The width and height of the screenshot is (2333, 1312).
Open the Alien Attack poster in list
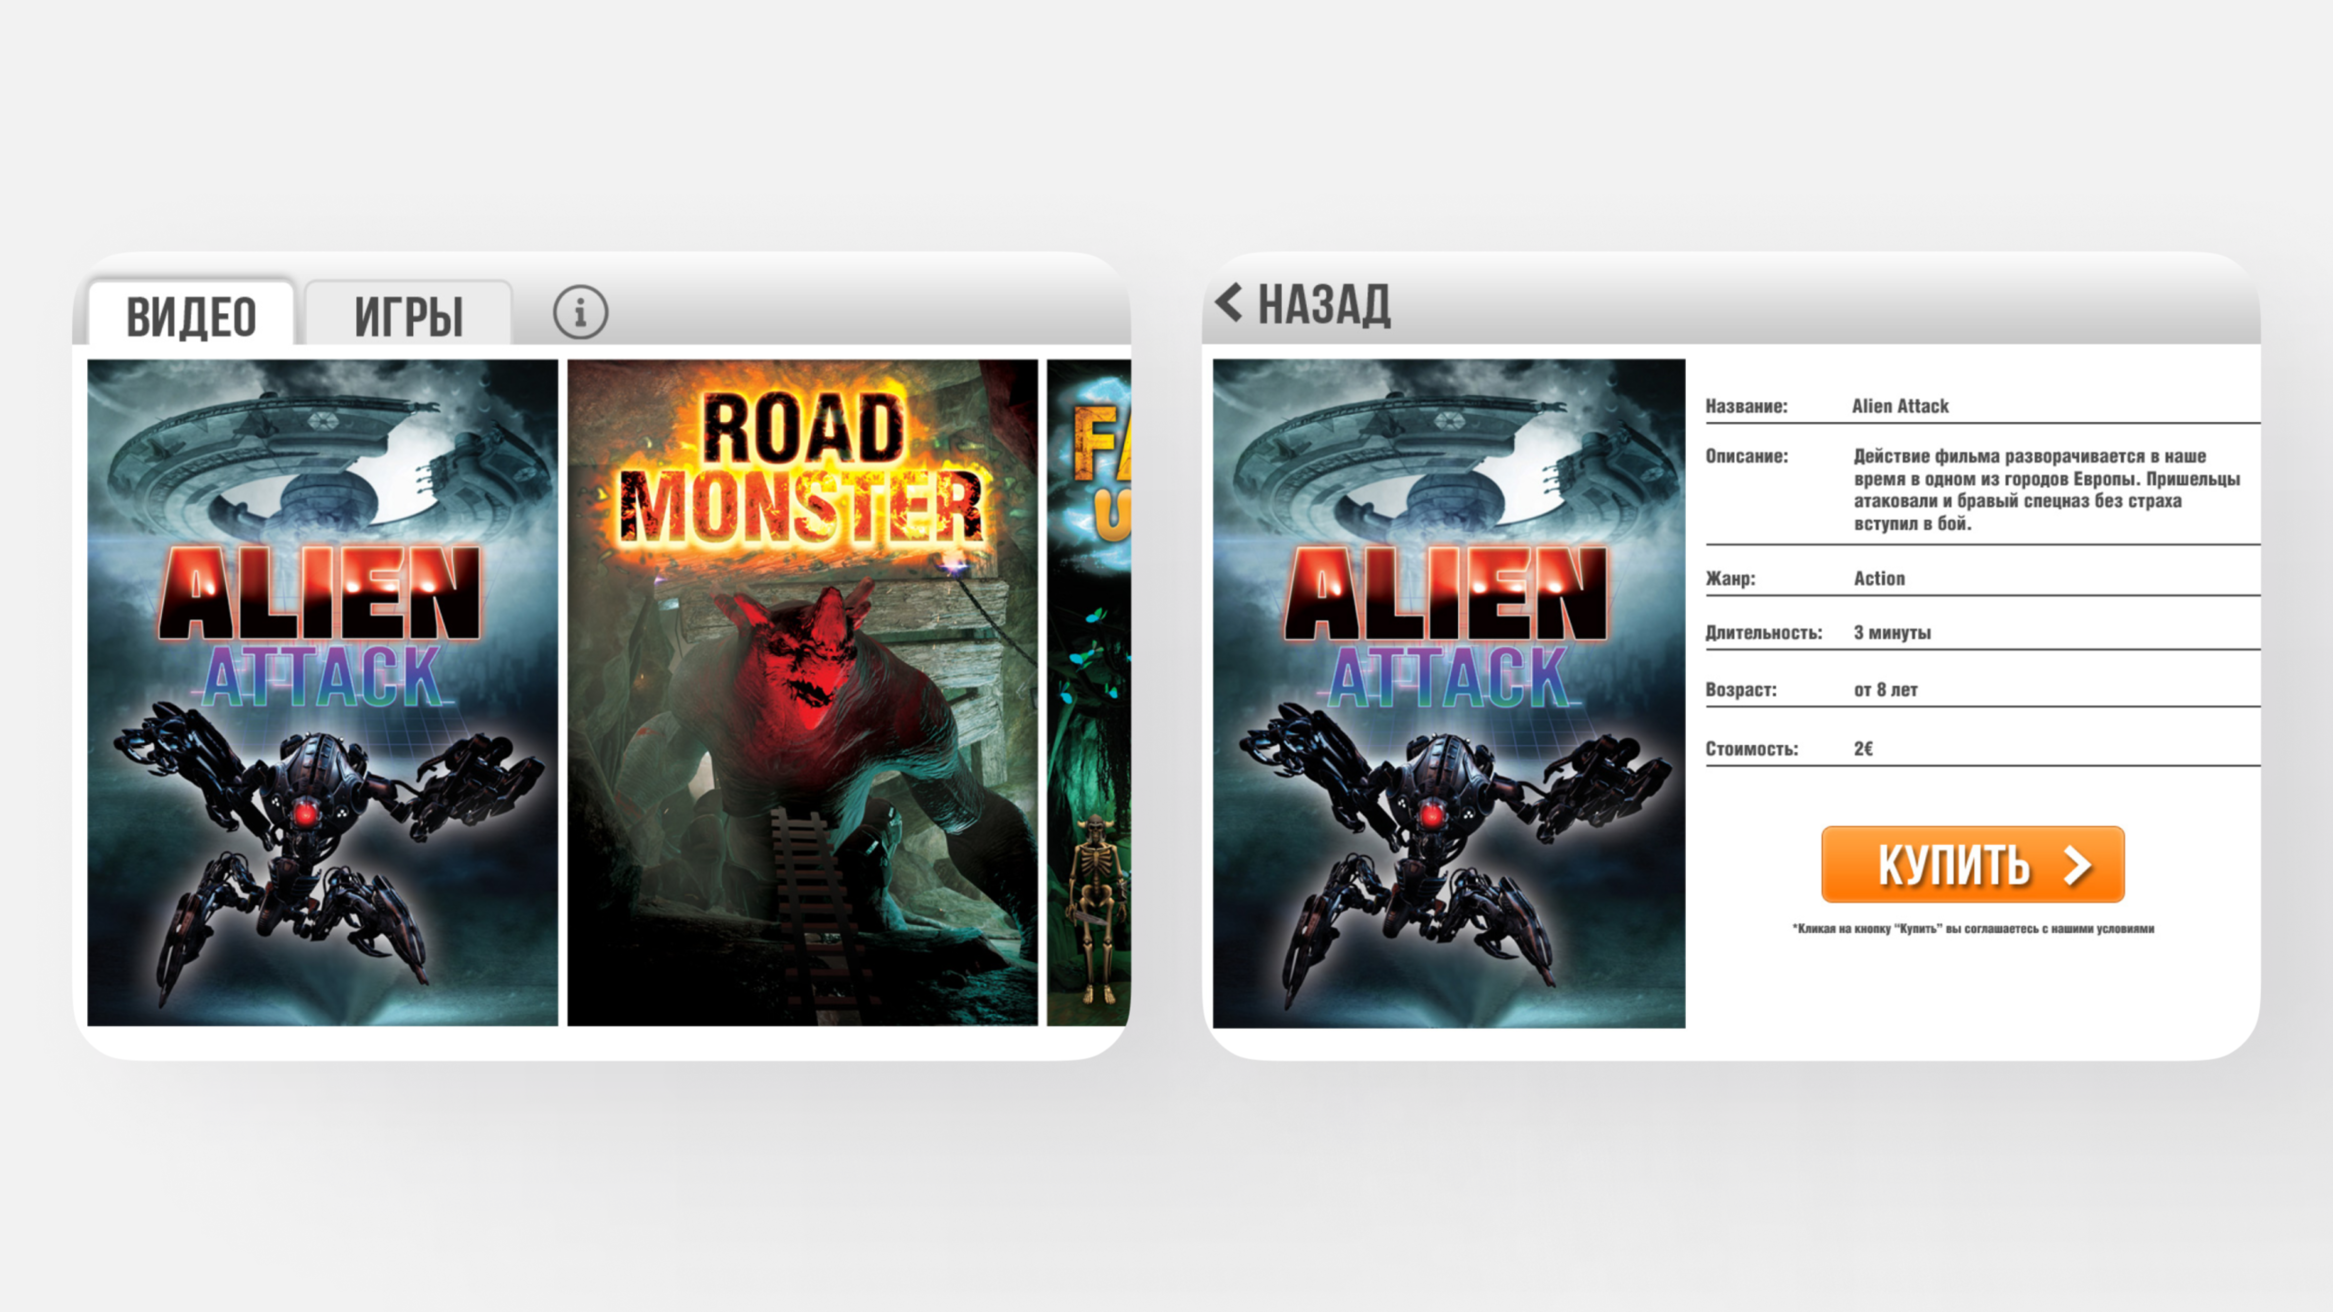(x=322, y=692)
